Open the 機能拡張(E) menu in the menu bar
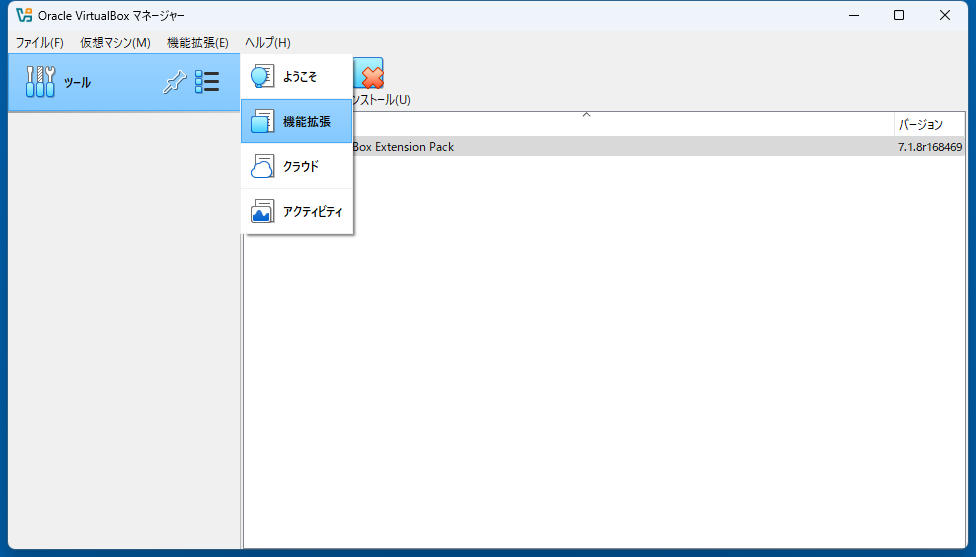 pos(198,42)
